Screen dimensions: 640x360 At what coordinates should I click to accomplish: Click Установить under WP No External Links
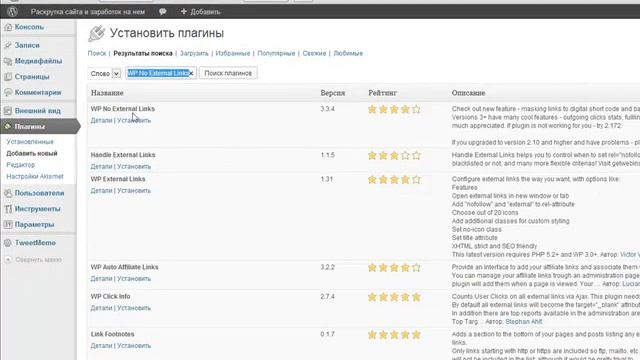[134, 120]
